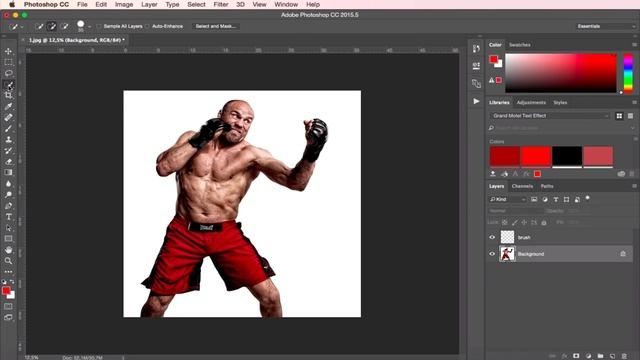
Task: Switch library to list view
Action: click(630, 116)
